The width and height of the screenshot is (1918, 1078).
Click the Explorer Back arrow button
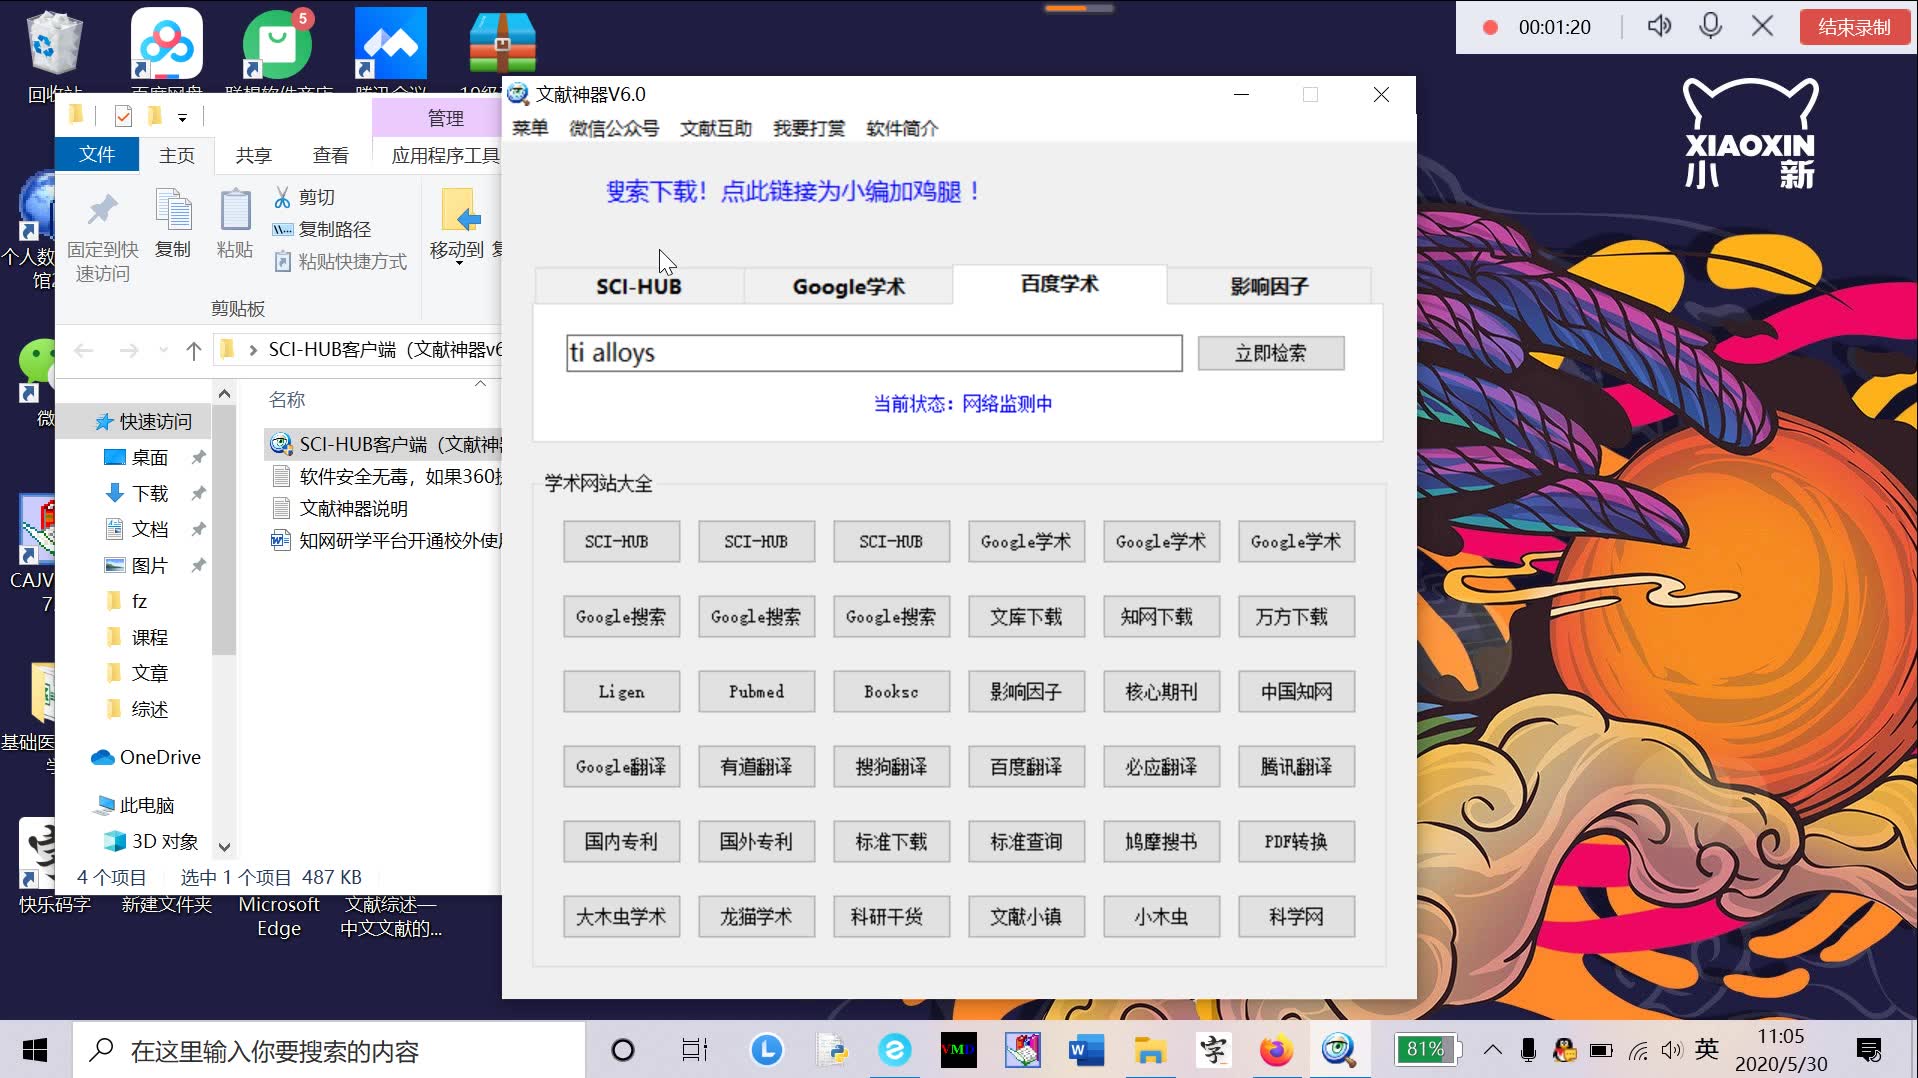tap(84, 350)
